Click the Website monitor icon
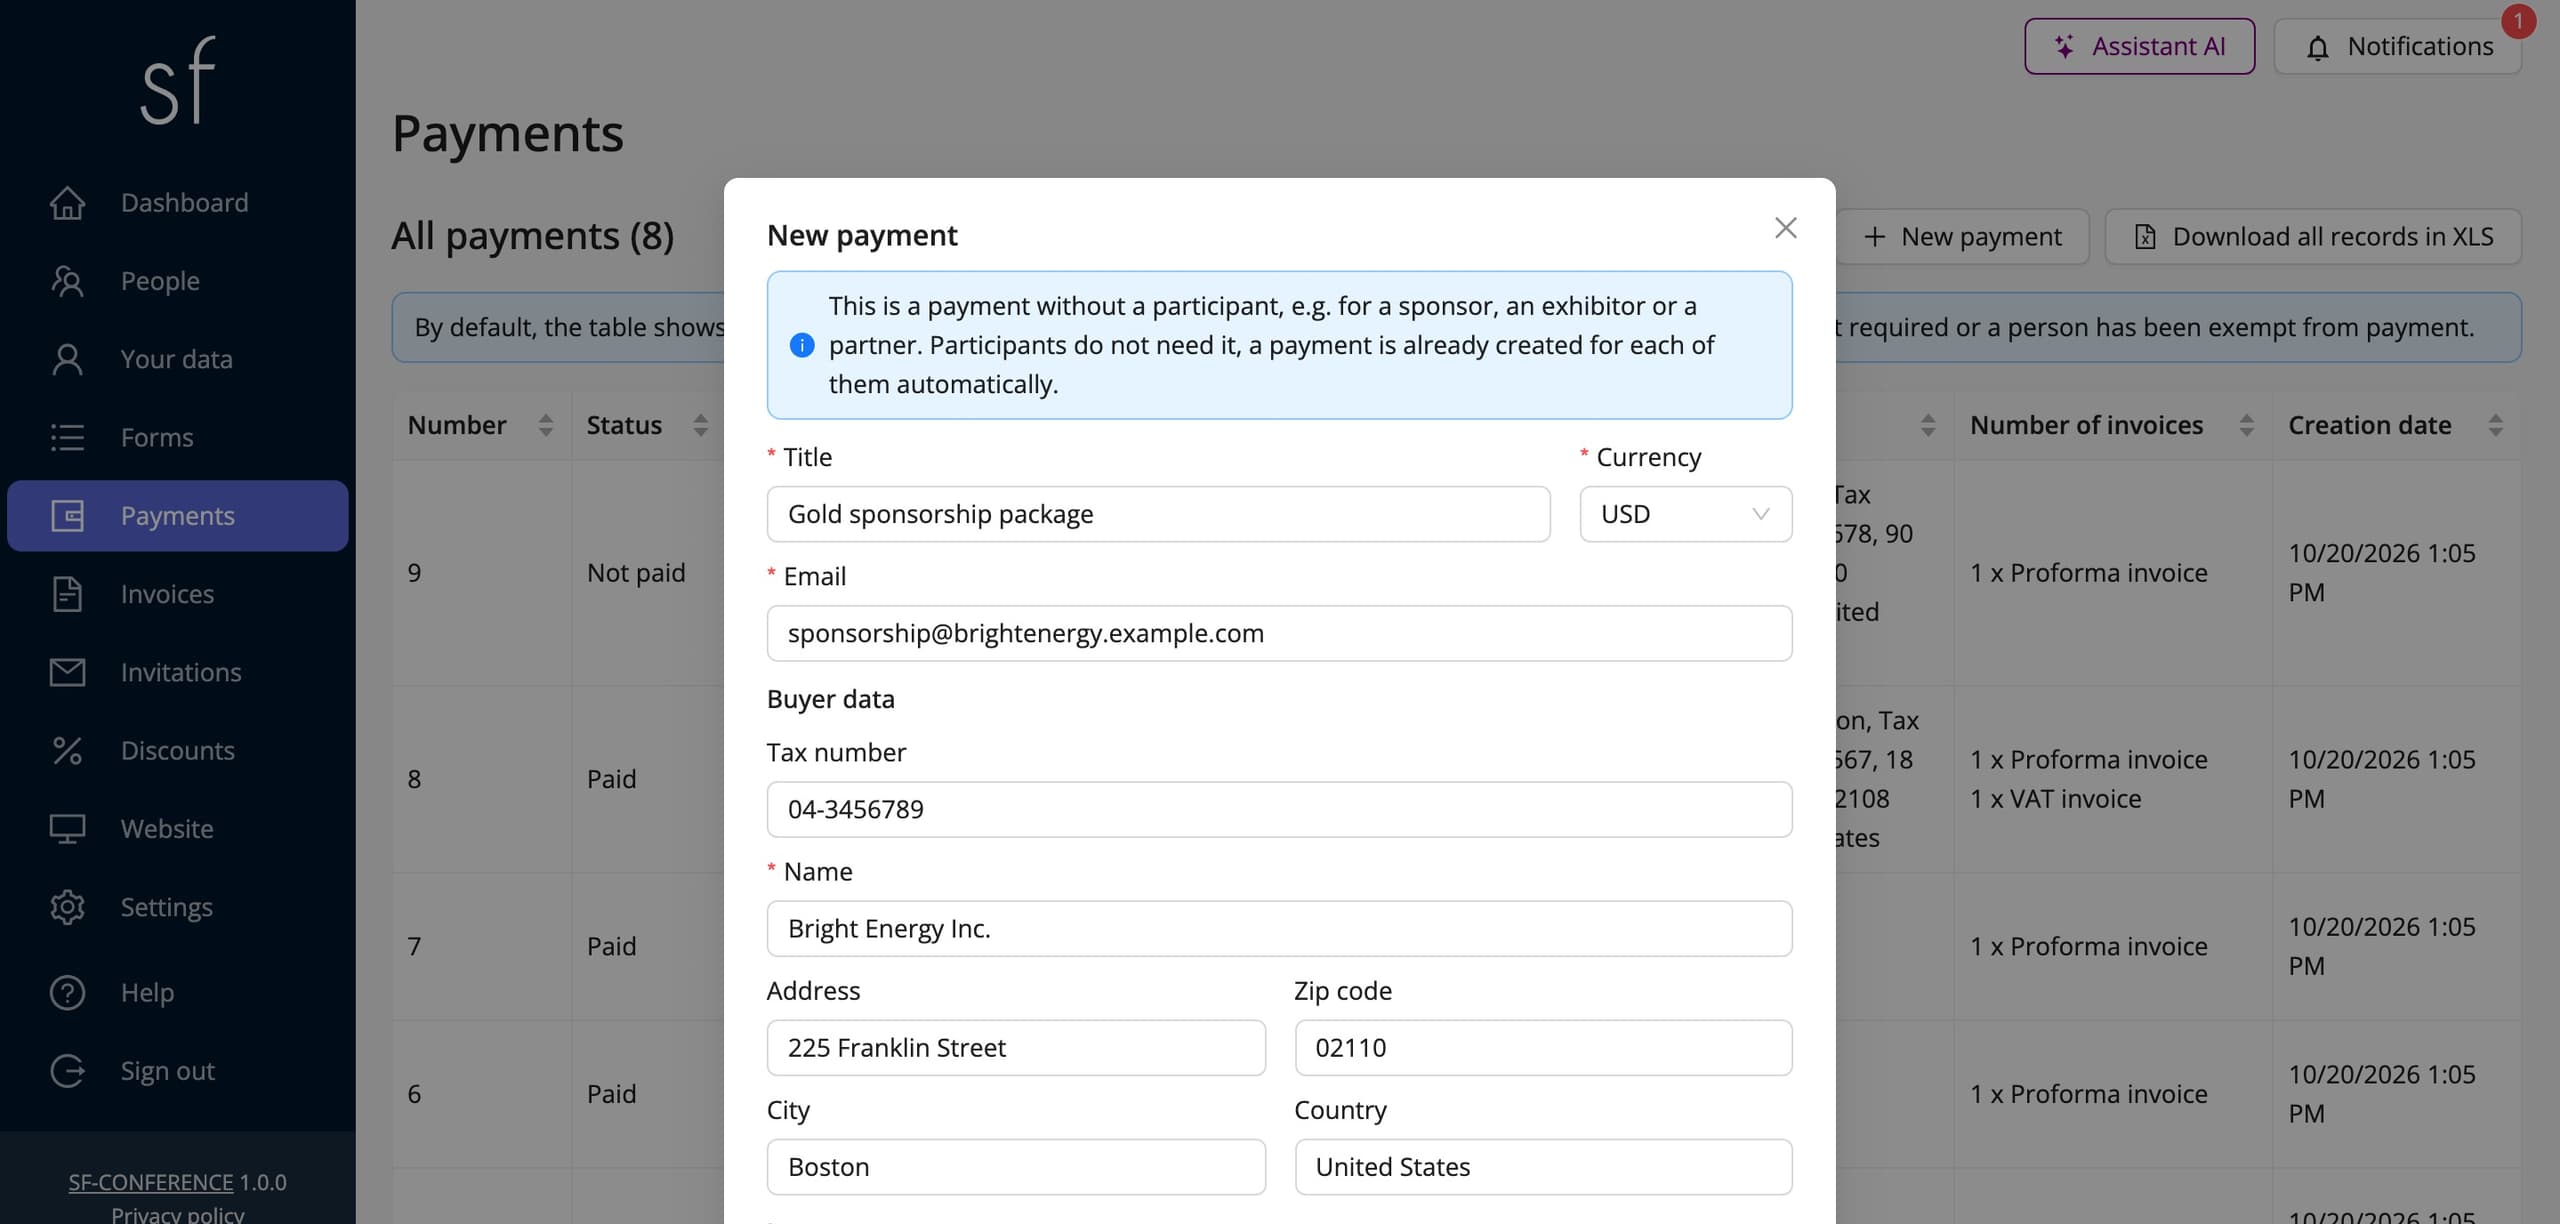2560x1224 pixels. 67,829
